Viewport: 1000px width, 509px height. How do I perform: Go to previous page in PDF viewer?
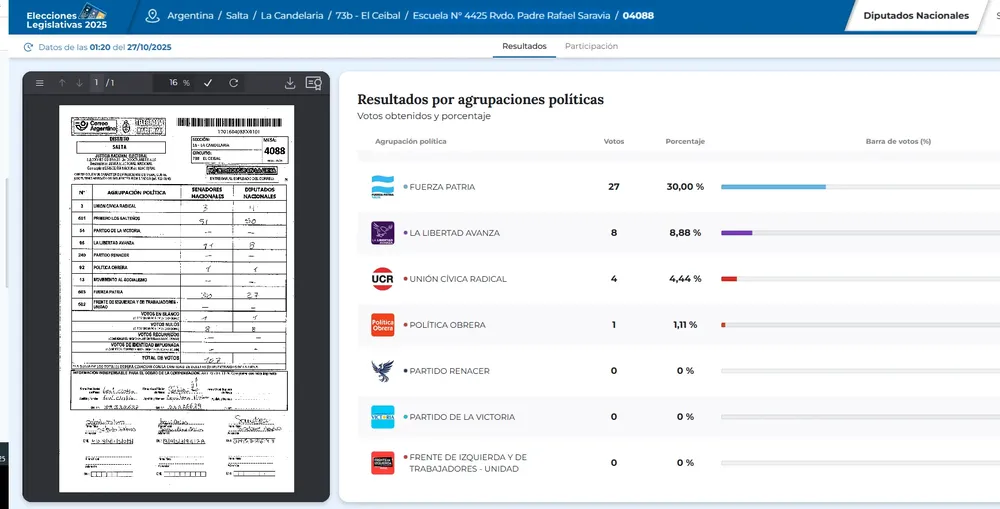click(62, 83)
